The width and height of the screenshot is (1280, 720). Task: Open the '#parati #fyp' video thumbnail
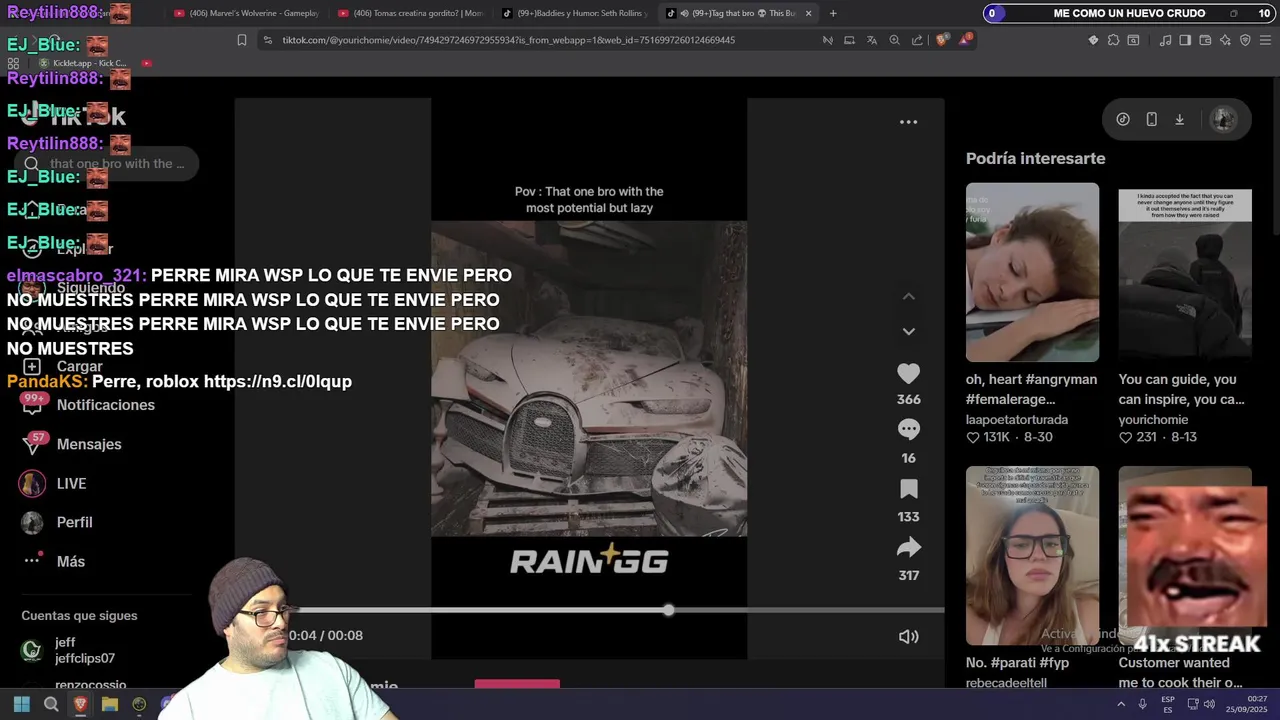pyautogui.click(x=1032, y=556)
